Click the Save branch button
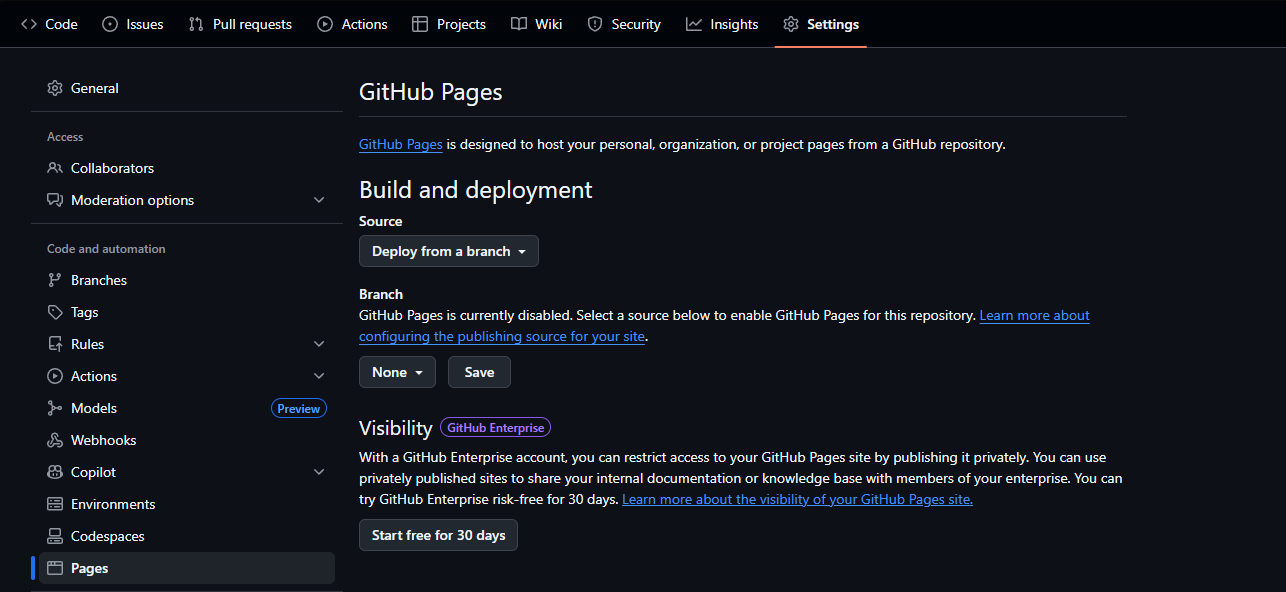This screenshot has height=592, width=1286. [x=479, y=371]
